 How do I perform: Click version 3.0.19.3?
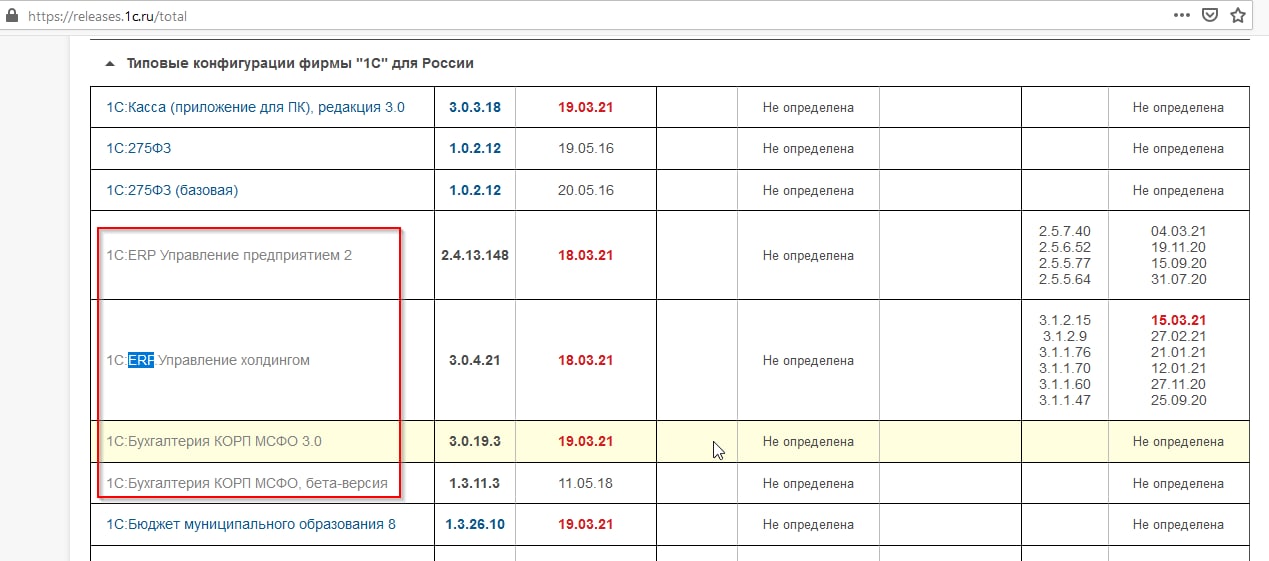[x=475, y=441]
